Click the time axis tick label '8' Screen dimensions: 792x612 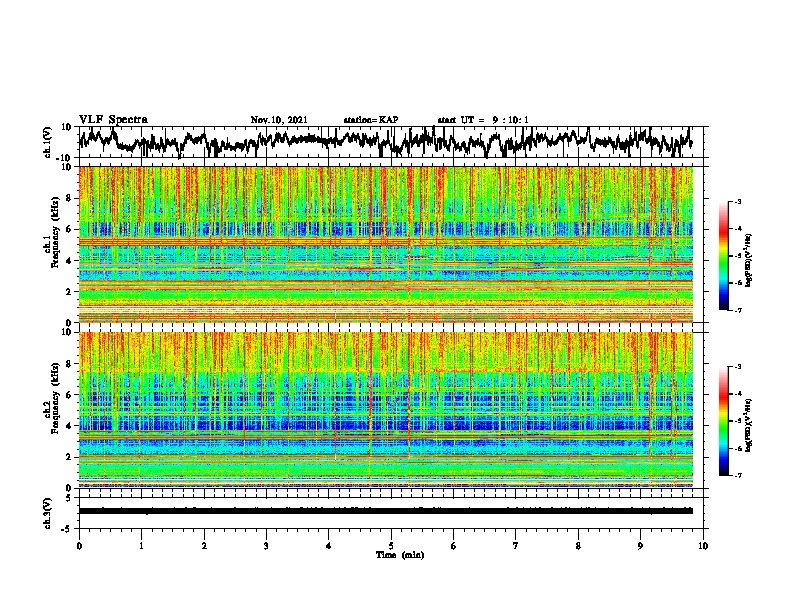point(578,546)
